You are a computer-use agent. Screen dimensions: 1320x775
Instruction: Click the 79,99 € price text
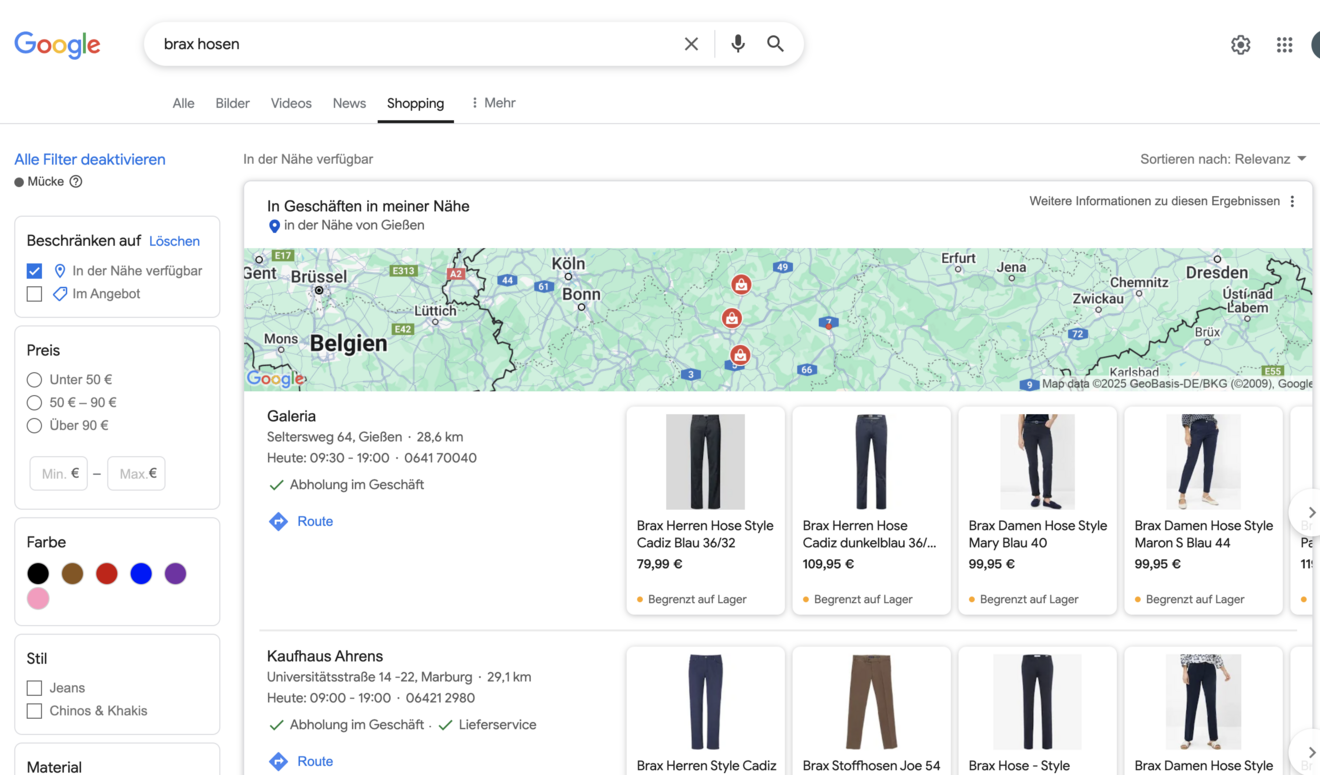(x=659, y=564)
